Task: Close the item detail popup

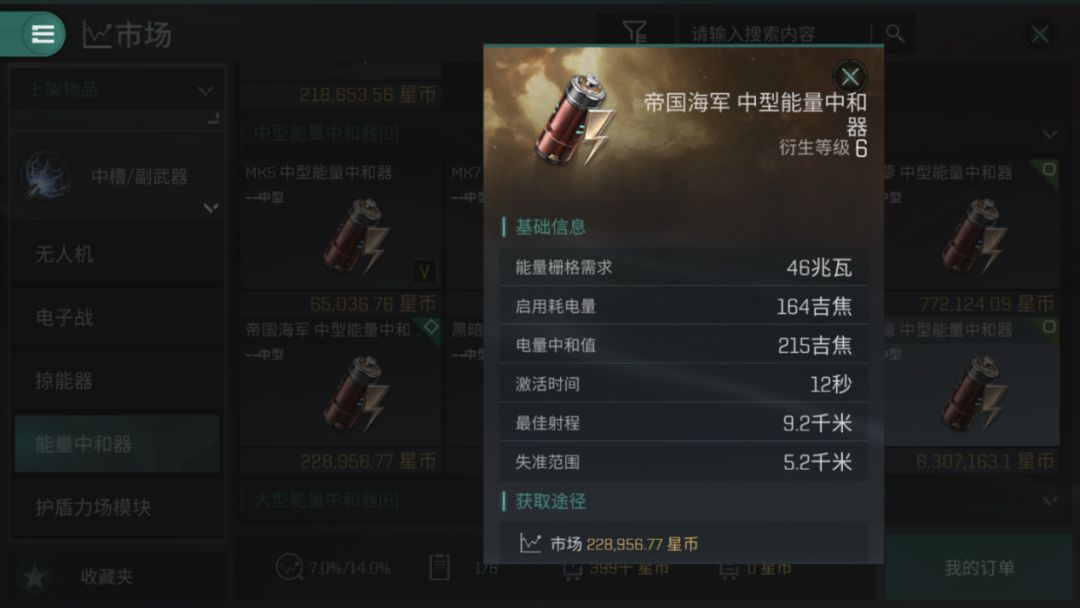Action: 850,76
